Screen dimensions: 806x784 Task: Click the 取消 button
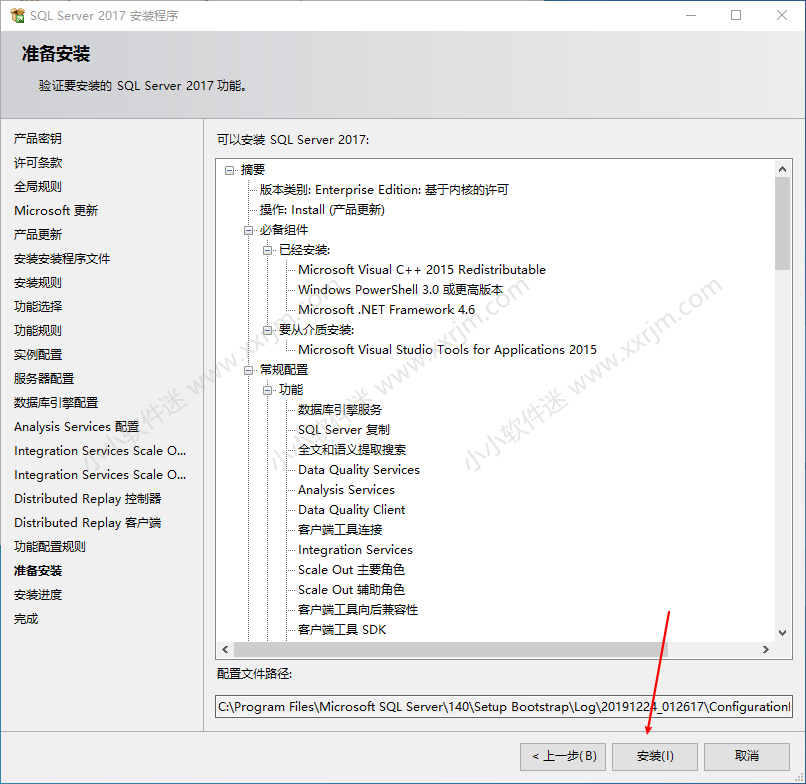(x=747, y=756)
